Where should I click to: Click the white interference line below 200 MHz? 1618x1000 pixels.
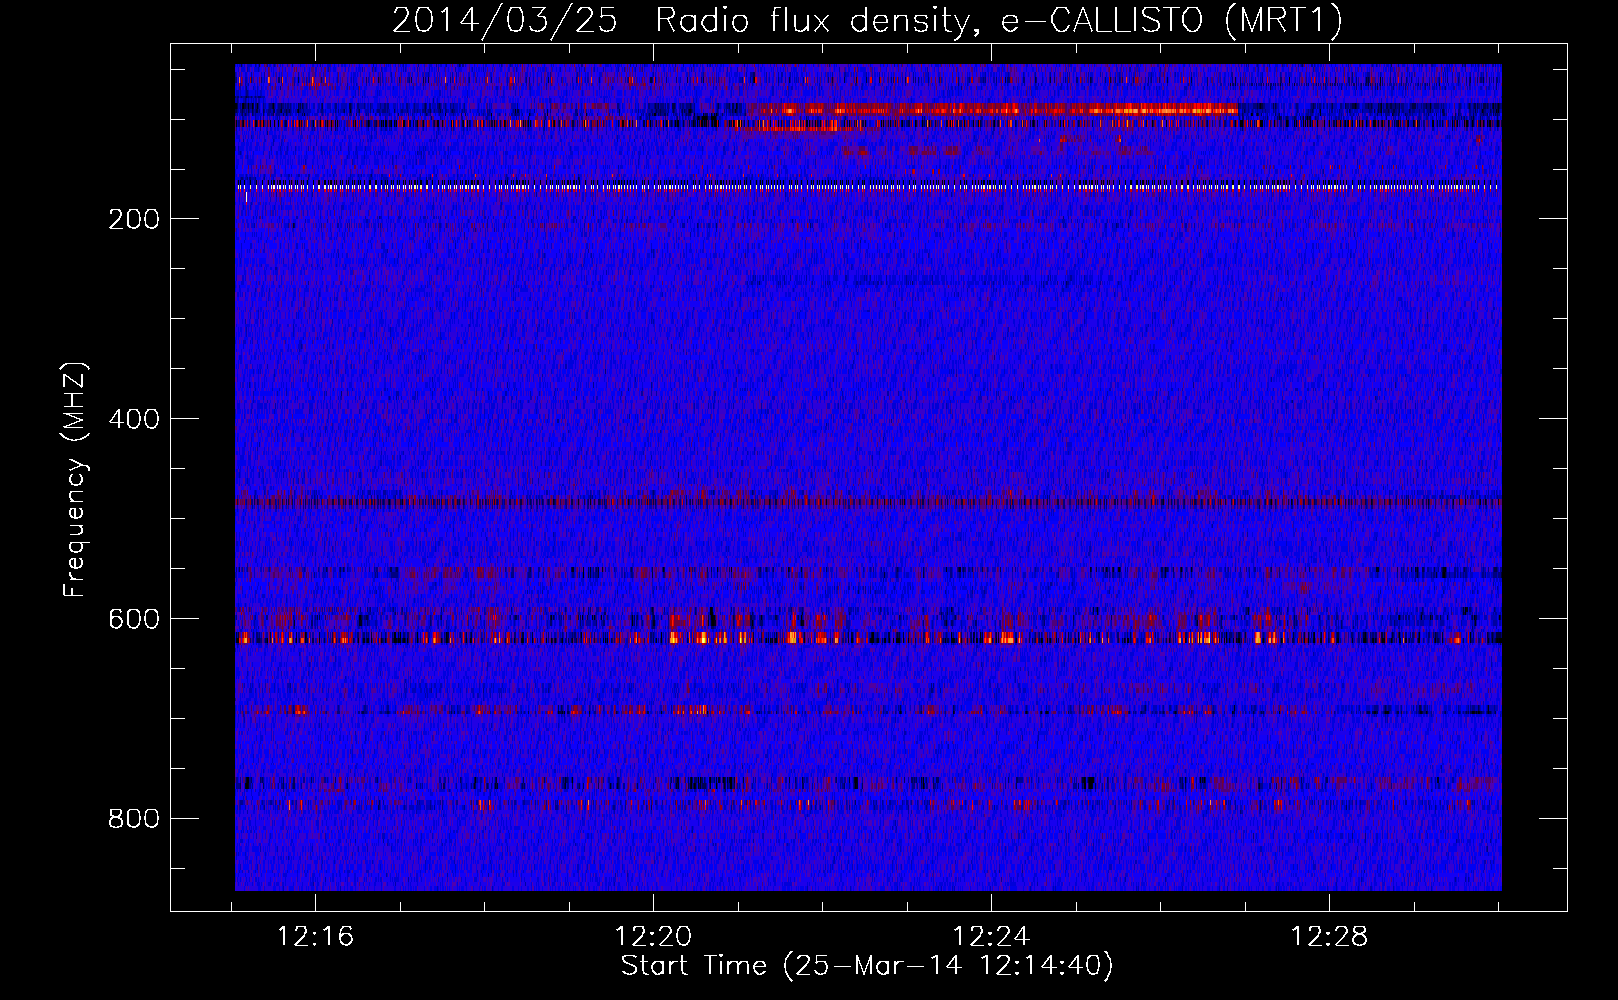868,187
